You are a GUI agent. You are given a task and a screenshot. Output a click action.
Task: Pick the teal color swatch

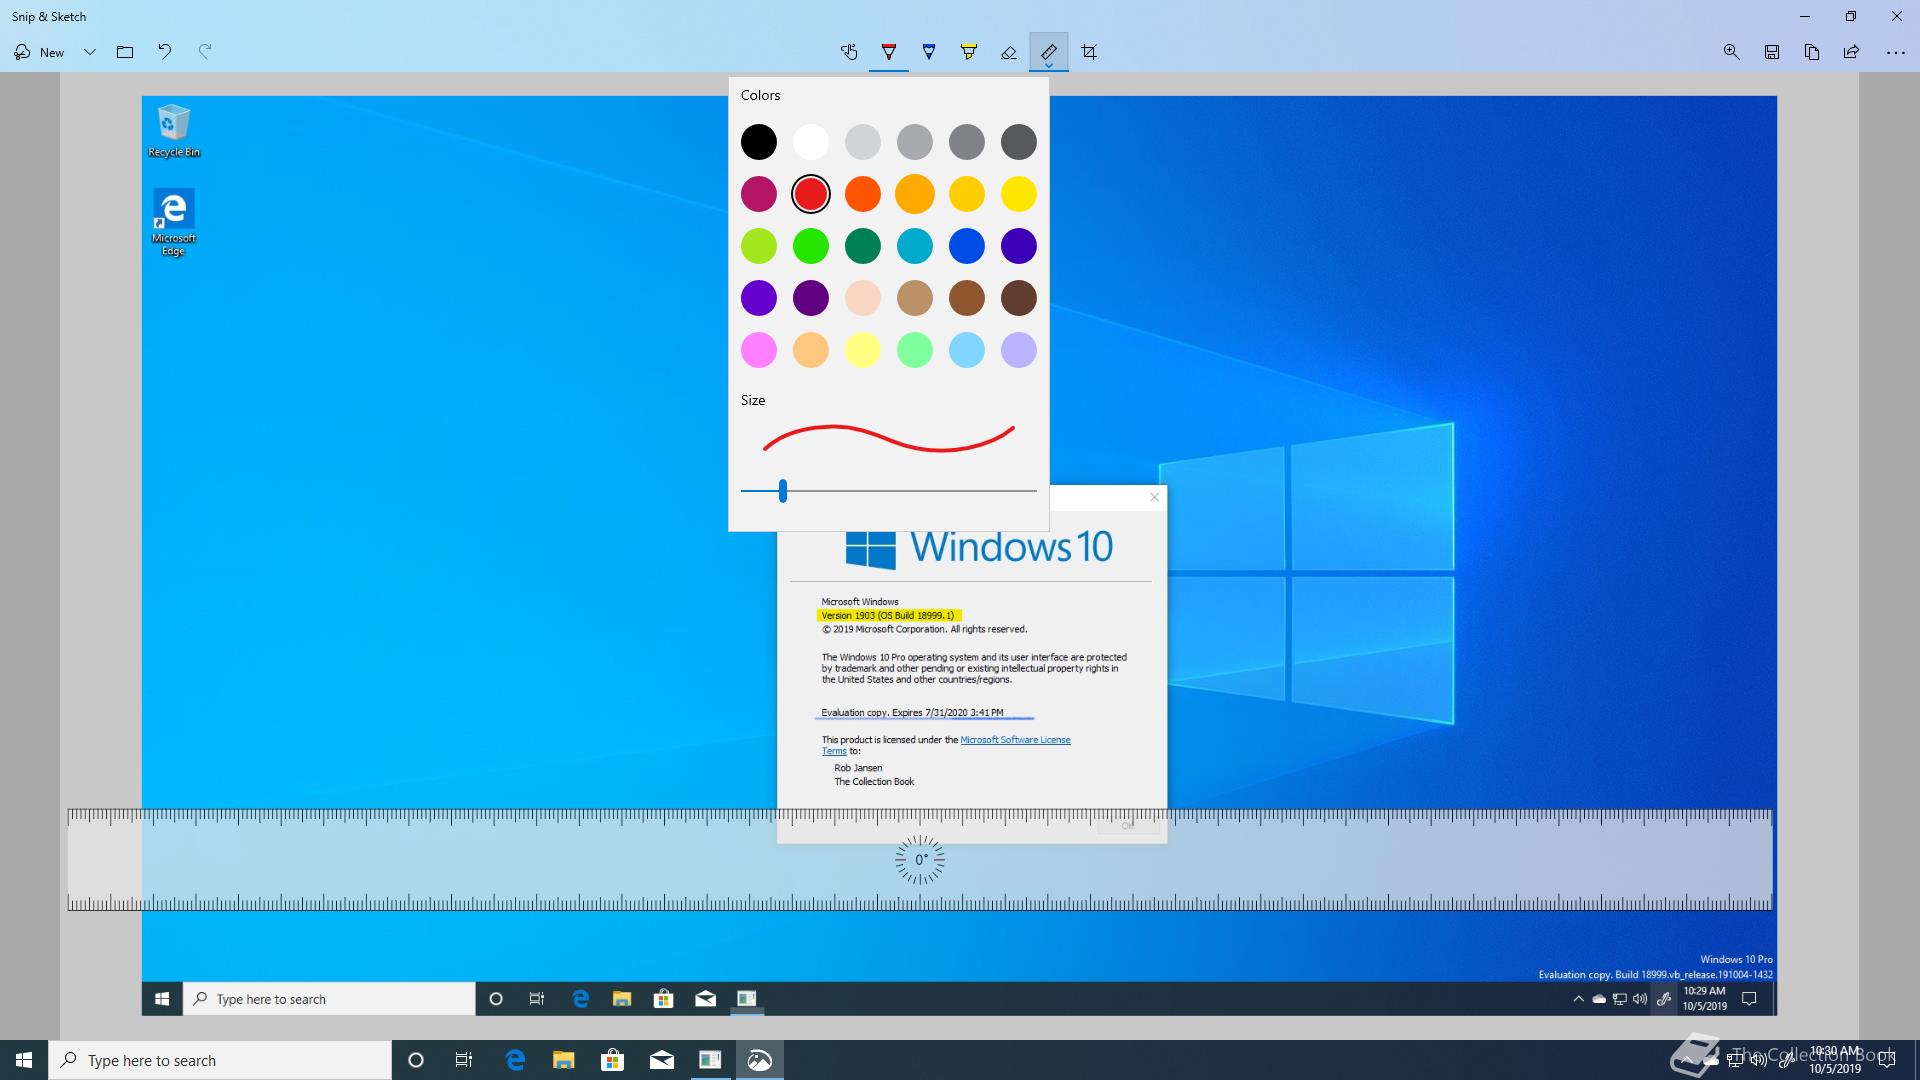tap(915, 246)
